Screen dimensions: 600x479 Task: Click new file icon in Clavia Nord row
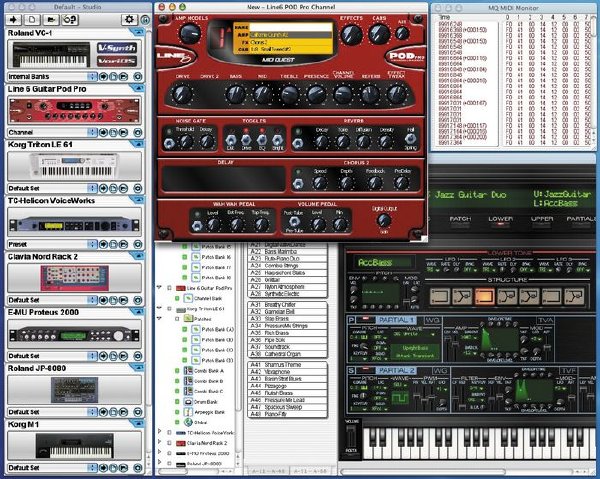pos(113,300)
